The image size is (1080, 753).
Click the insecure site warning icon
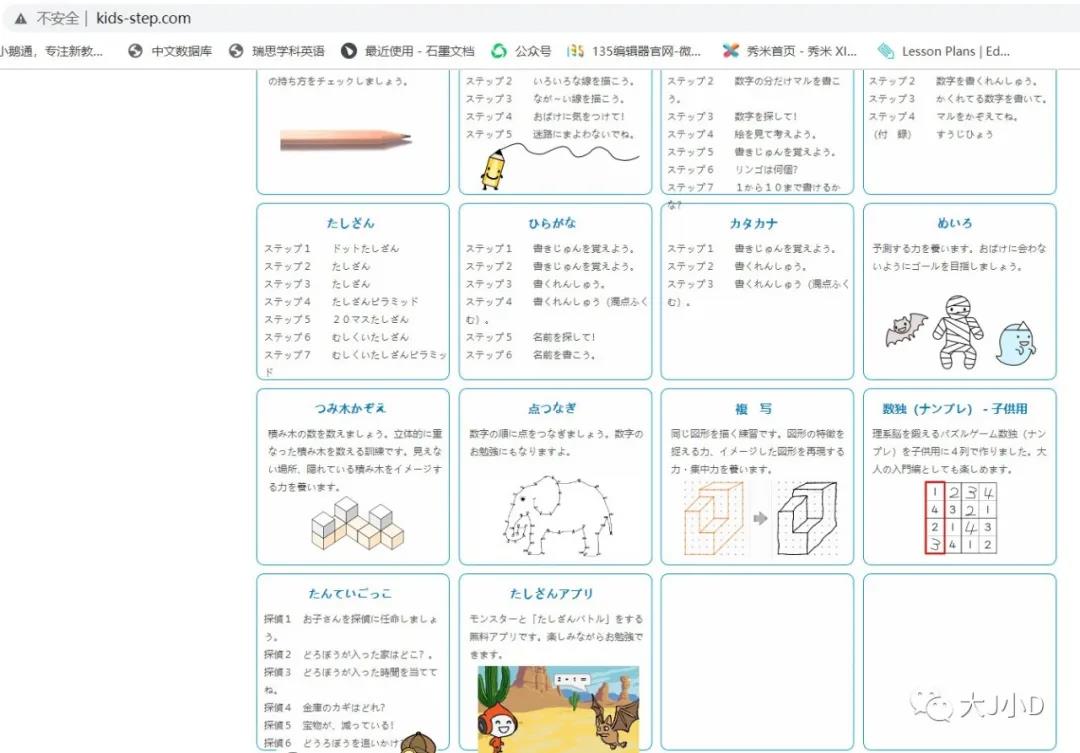tap(20, 18)
